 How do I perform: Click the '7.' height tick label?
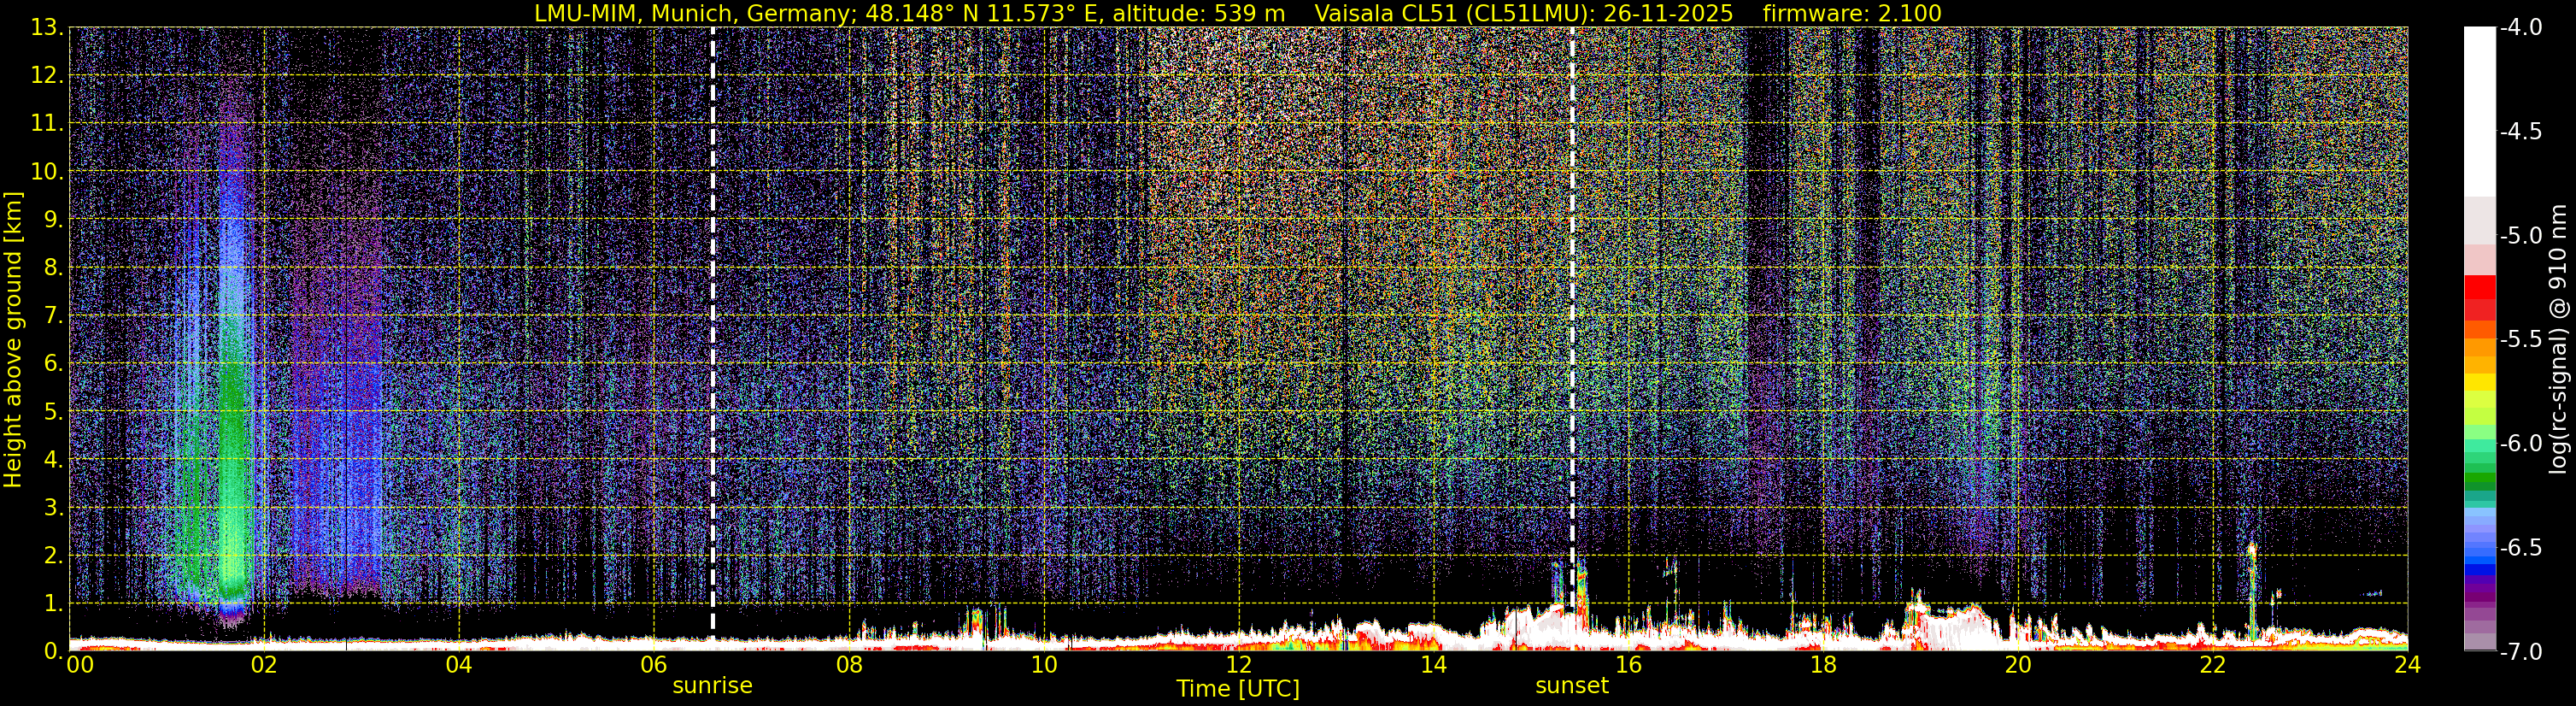(54, 316)
